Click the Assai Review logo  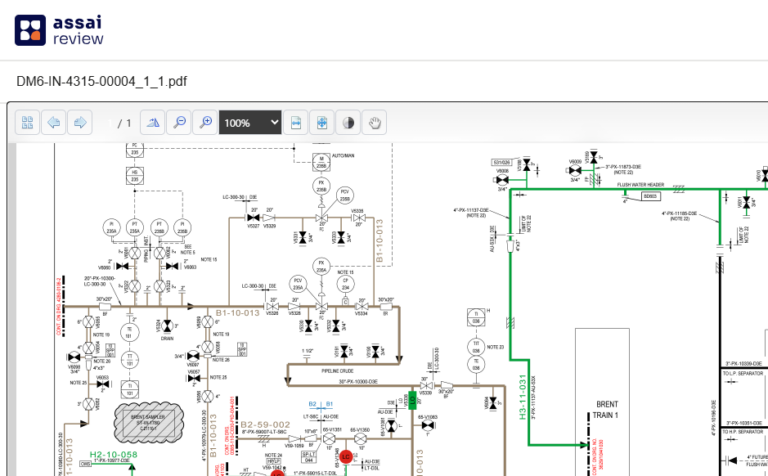[59, 30]
